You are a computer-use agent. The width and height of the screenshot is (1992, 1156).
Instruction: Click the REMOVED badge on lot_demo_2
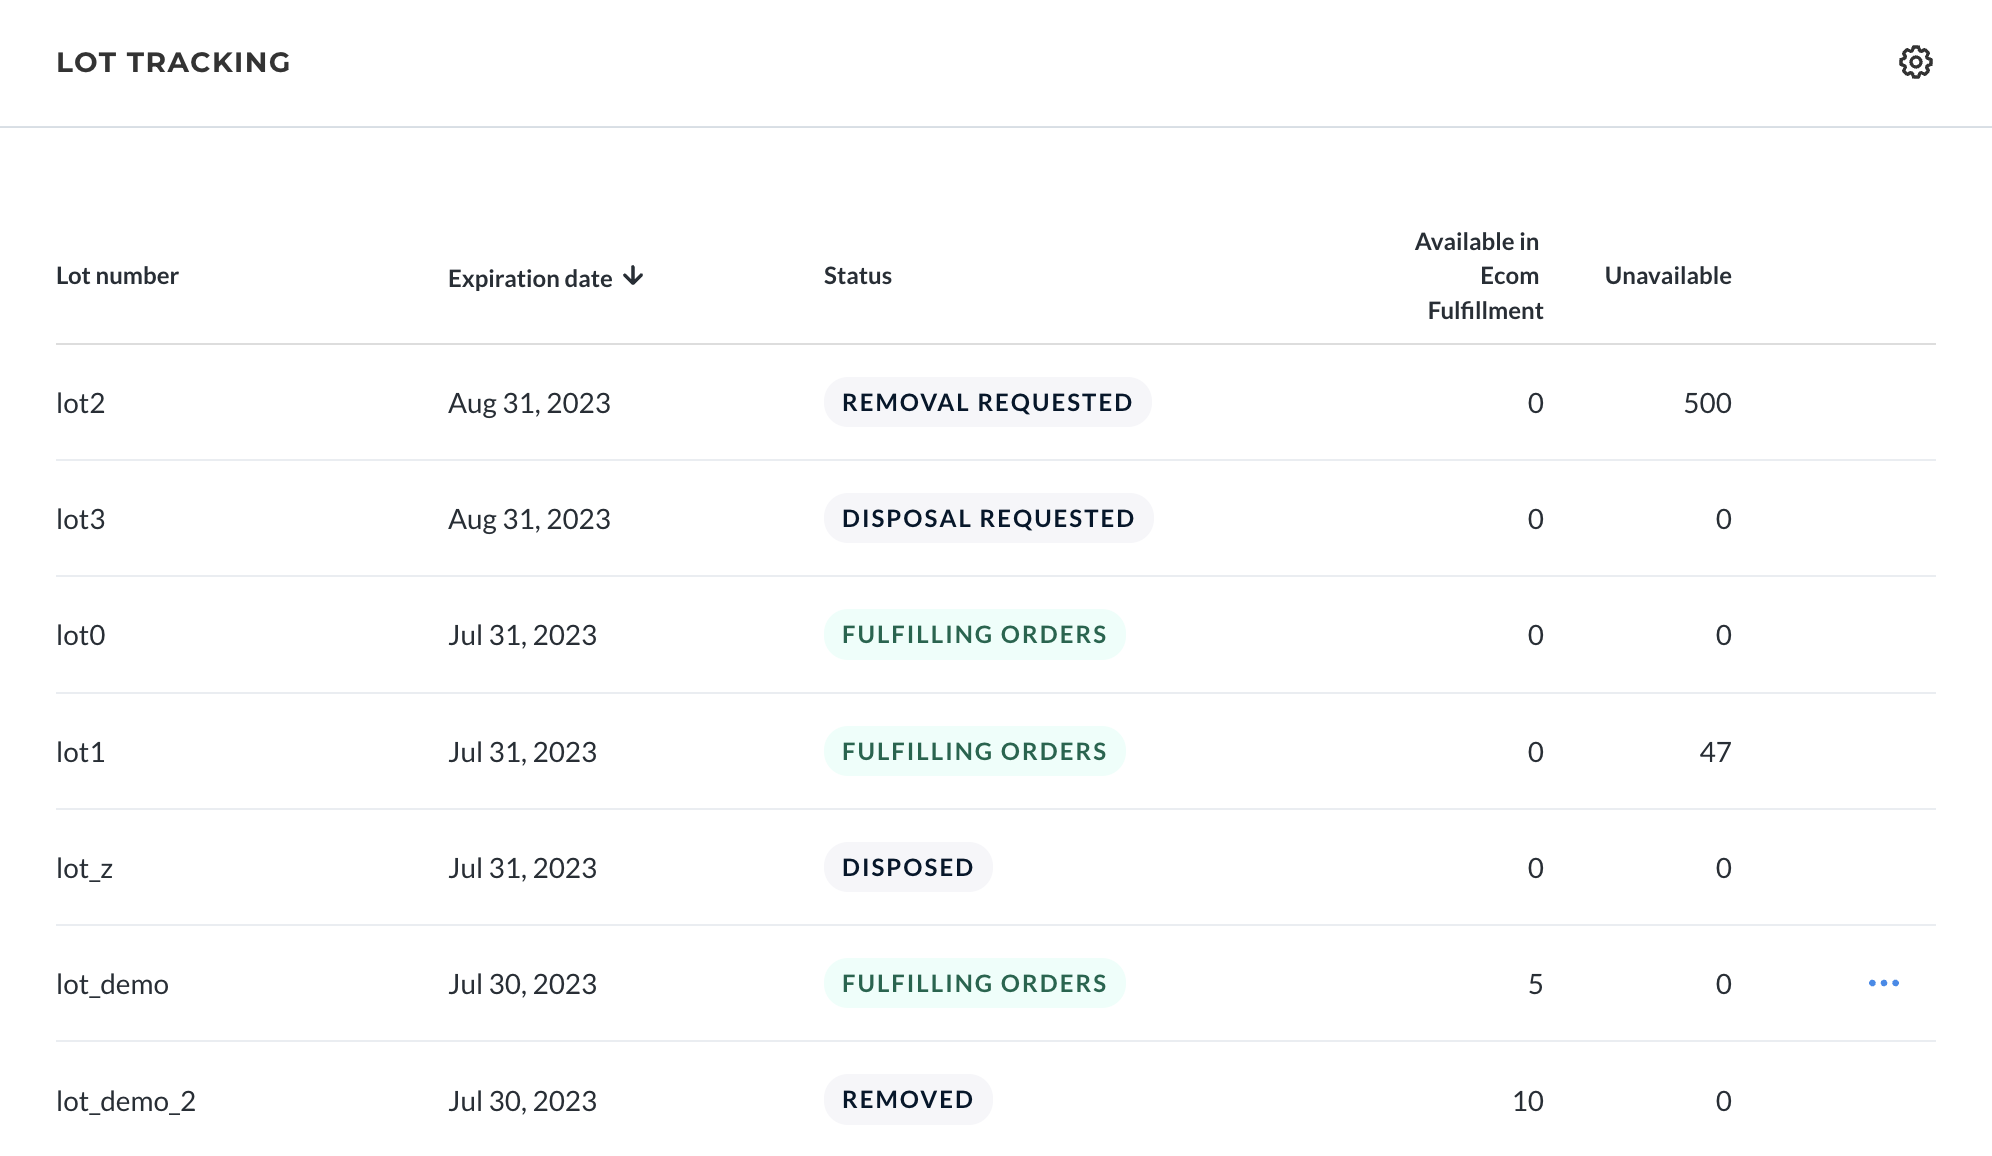(907, 1099)
